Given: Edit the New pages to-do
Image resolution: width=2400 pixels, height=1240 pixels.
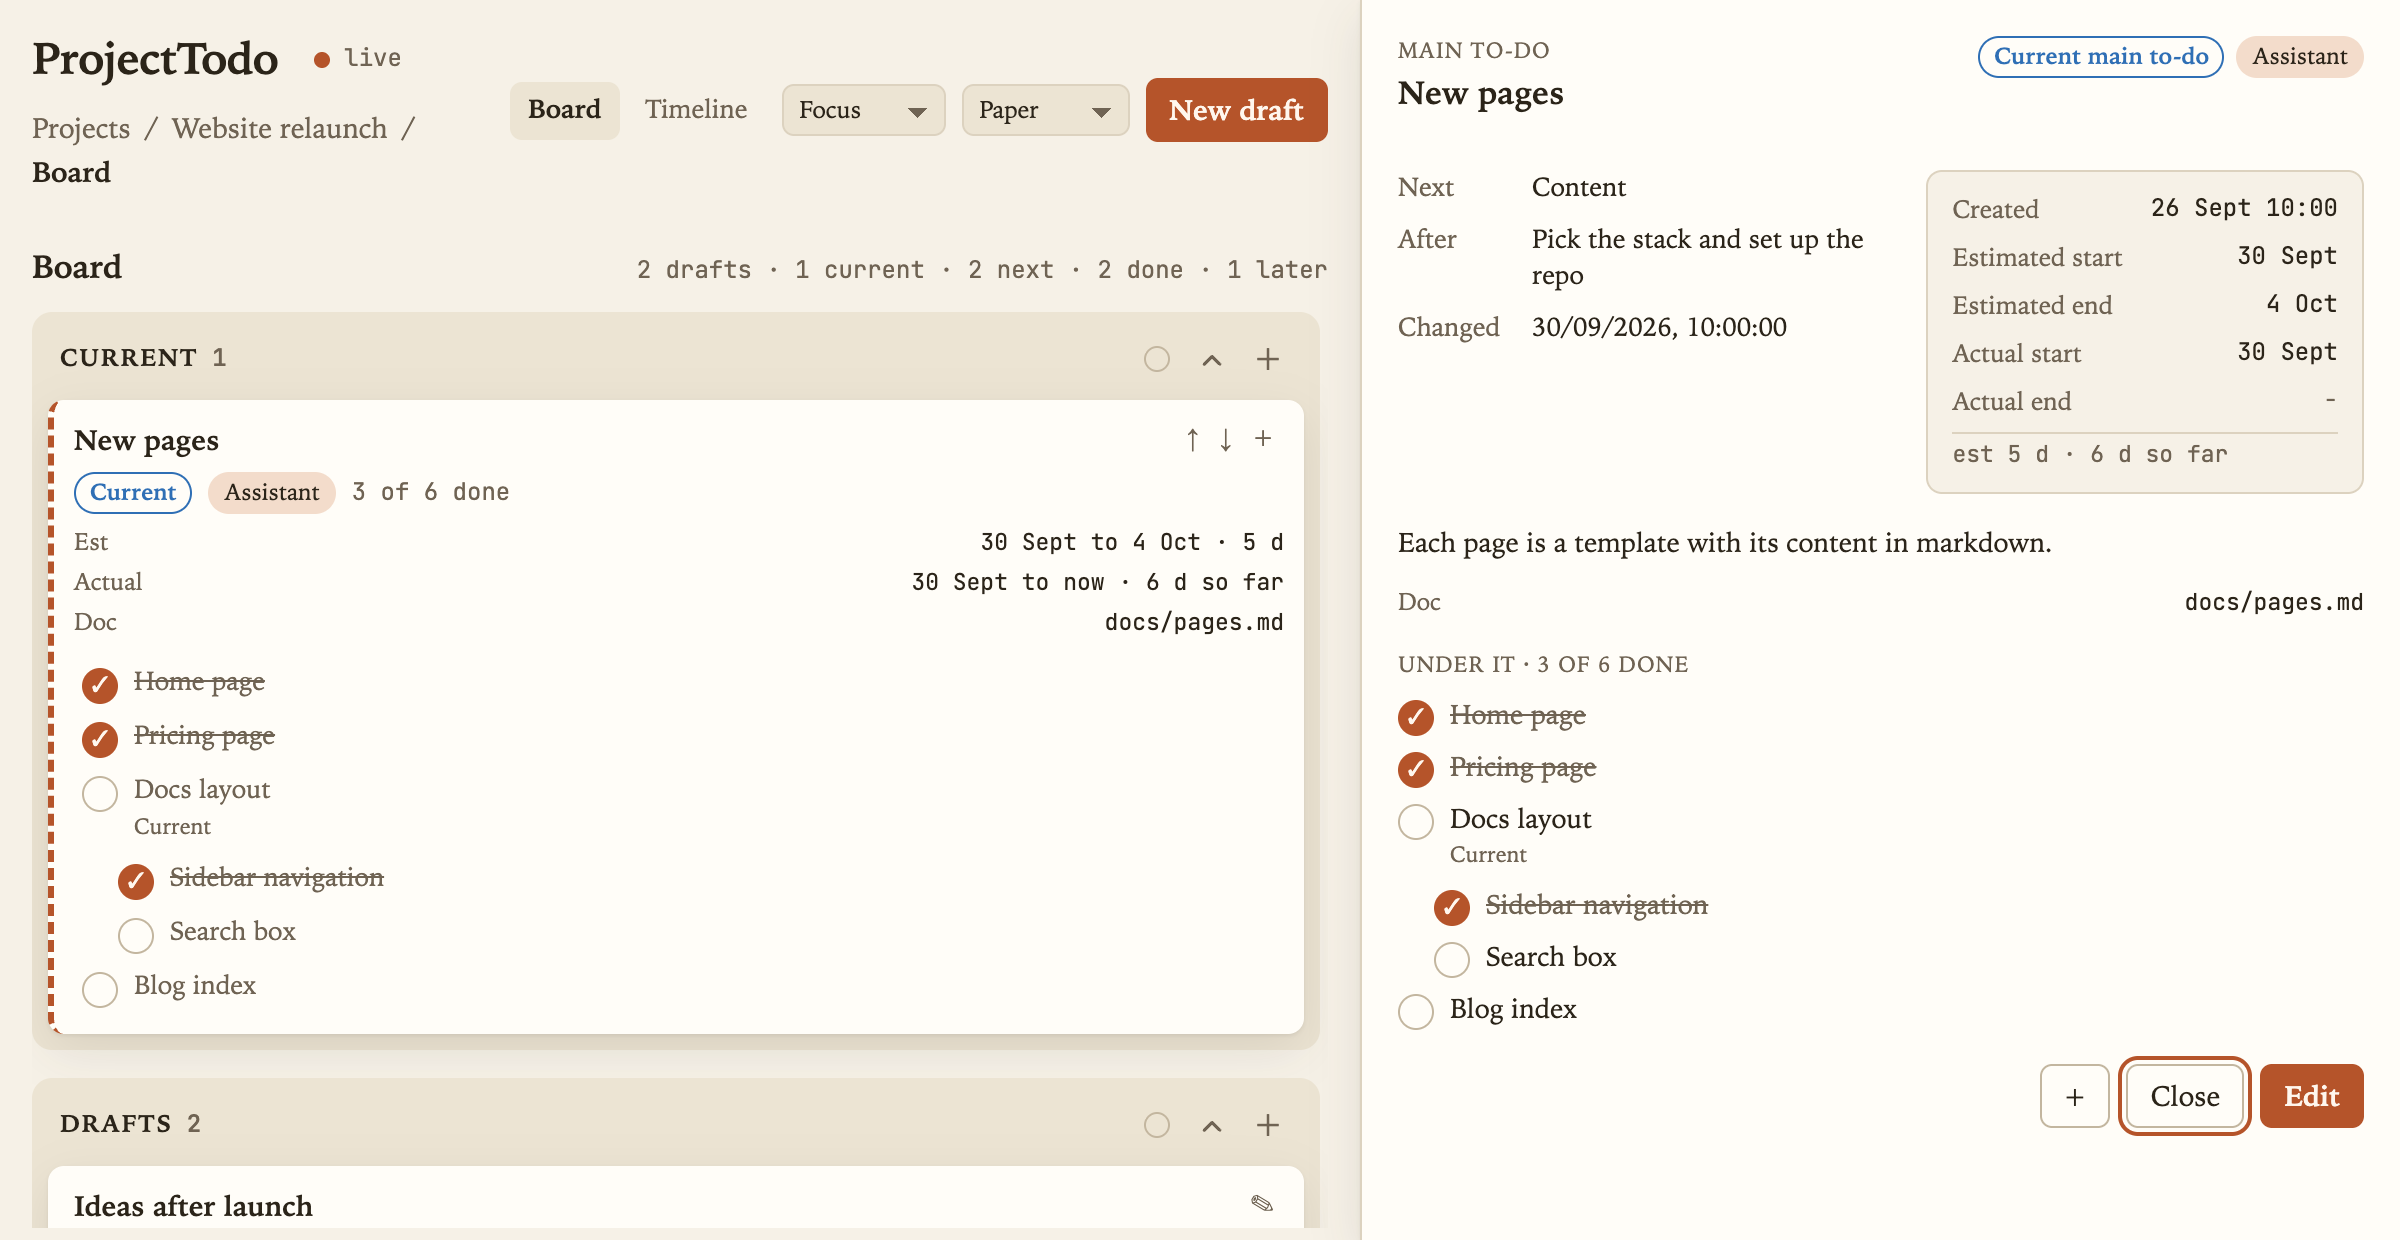Looking at the screenshot, I should click(x=2311, y=1096).
